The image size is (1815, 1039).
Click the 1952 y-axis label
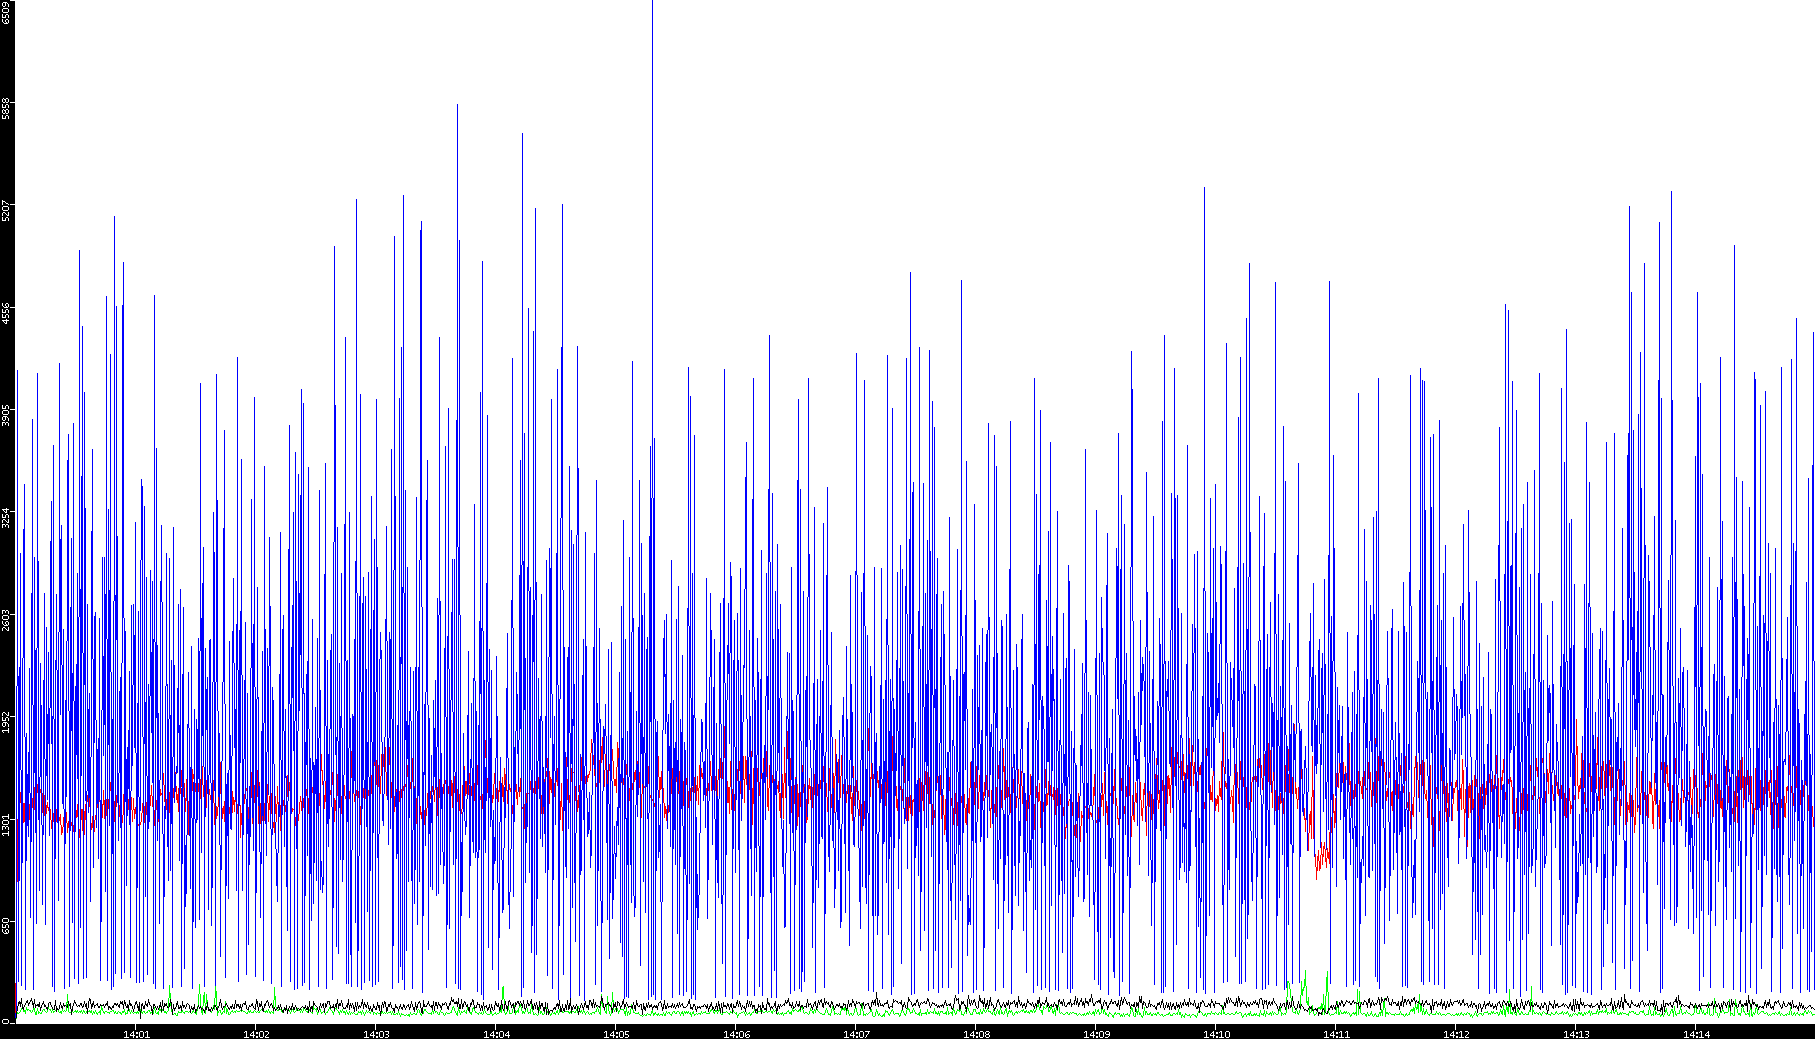[6, 721]
